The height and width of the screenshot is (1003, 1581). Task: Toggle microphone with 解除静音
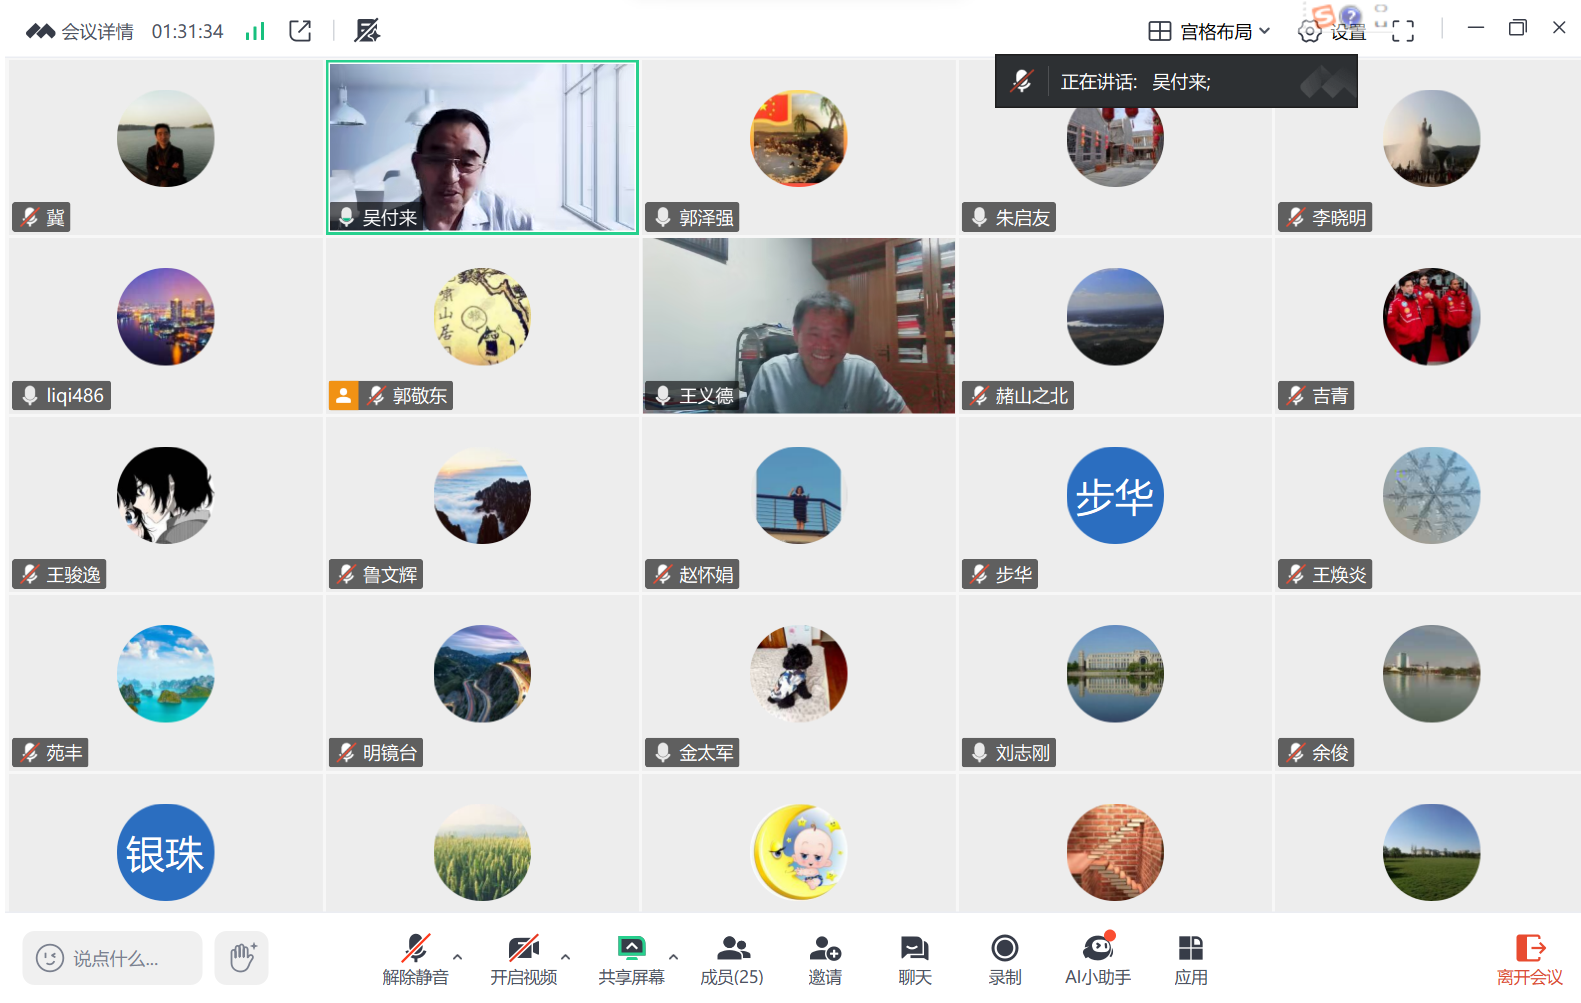click(415, 959)
